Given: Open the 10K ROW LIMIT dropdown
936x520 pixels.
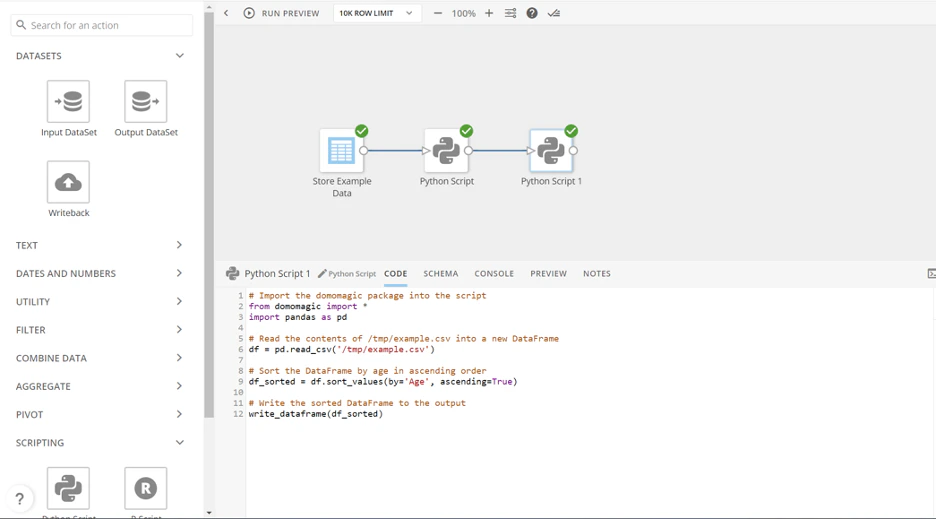Looking at the screenshot, I should [377, 13].
